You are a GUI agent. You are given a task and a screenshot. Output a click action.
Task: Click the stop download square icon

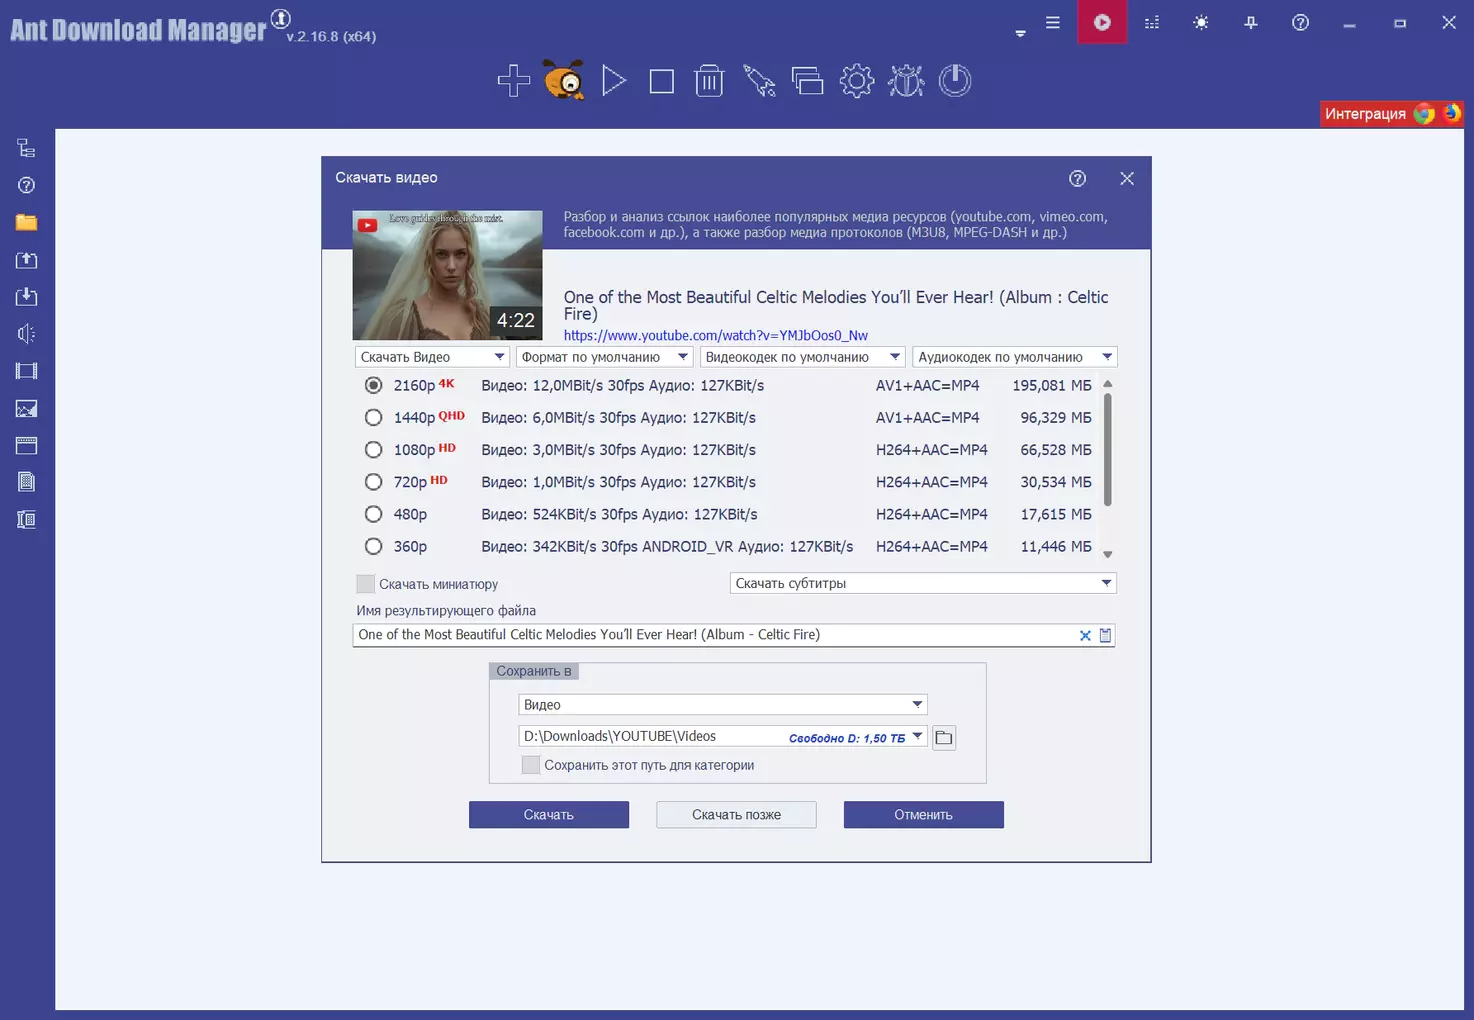[661, 81]
